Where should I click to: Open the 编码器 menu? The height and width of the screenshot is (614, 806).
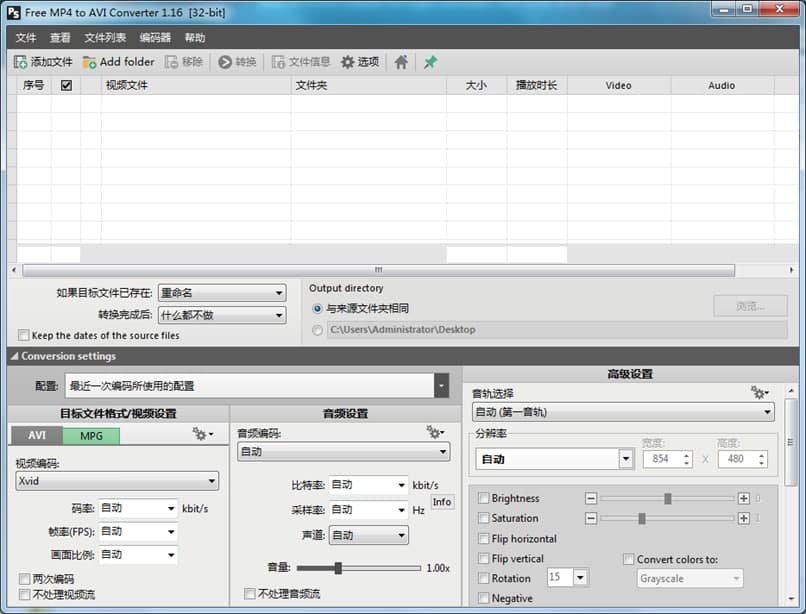coord(154,36)
